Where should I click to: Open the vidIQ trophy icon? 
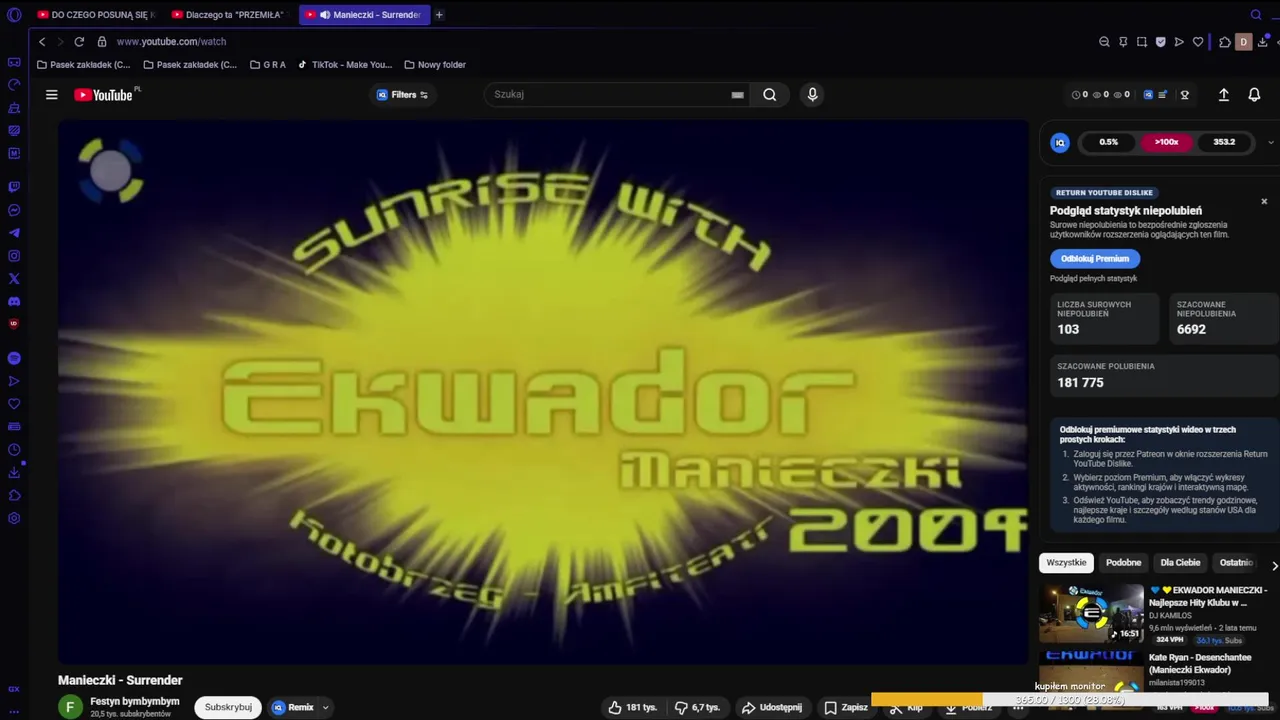point(1185,95)
